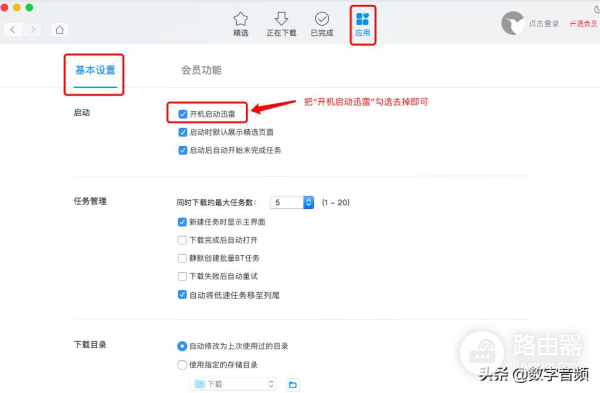Toggle 新建任务时显示主界面 checkbox
600x393 pixels.
182,222
